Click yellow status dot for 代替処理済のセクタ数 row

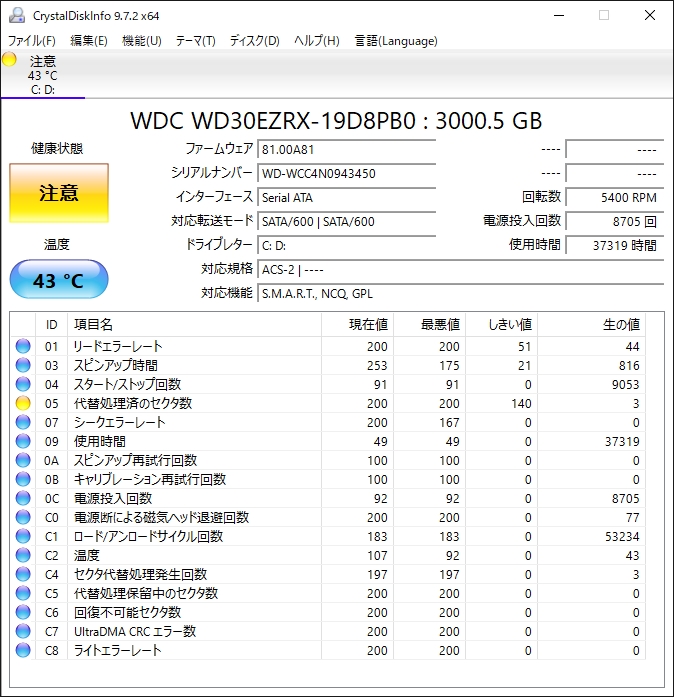(23, 403)
